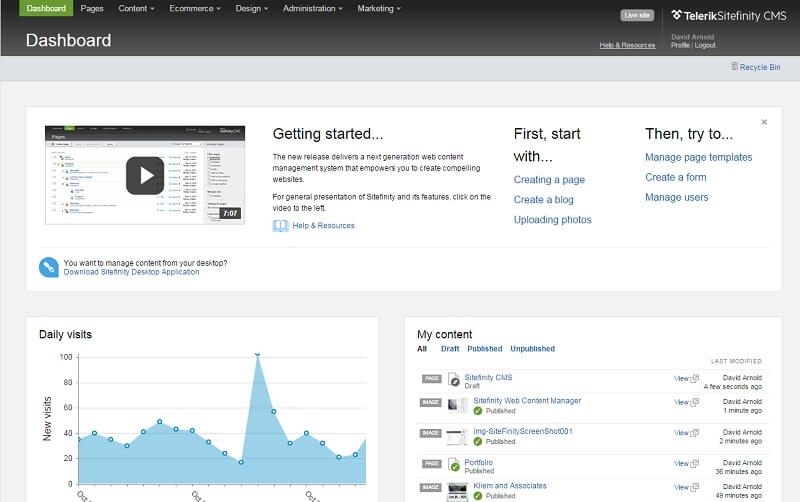Screen dimensions: 800x502
Task: Expand the Ecommerce menu
Action: [195, 8]
